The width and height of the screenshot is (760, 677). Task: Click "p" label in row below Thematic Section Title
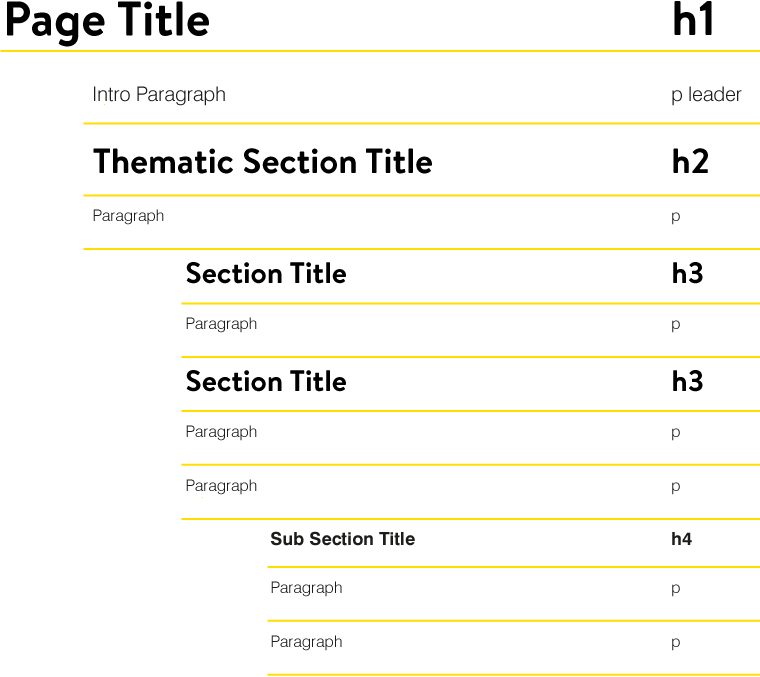(x=676, y=217)
